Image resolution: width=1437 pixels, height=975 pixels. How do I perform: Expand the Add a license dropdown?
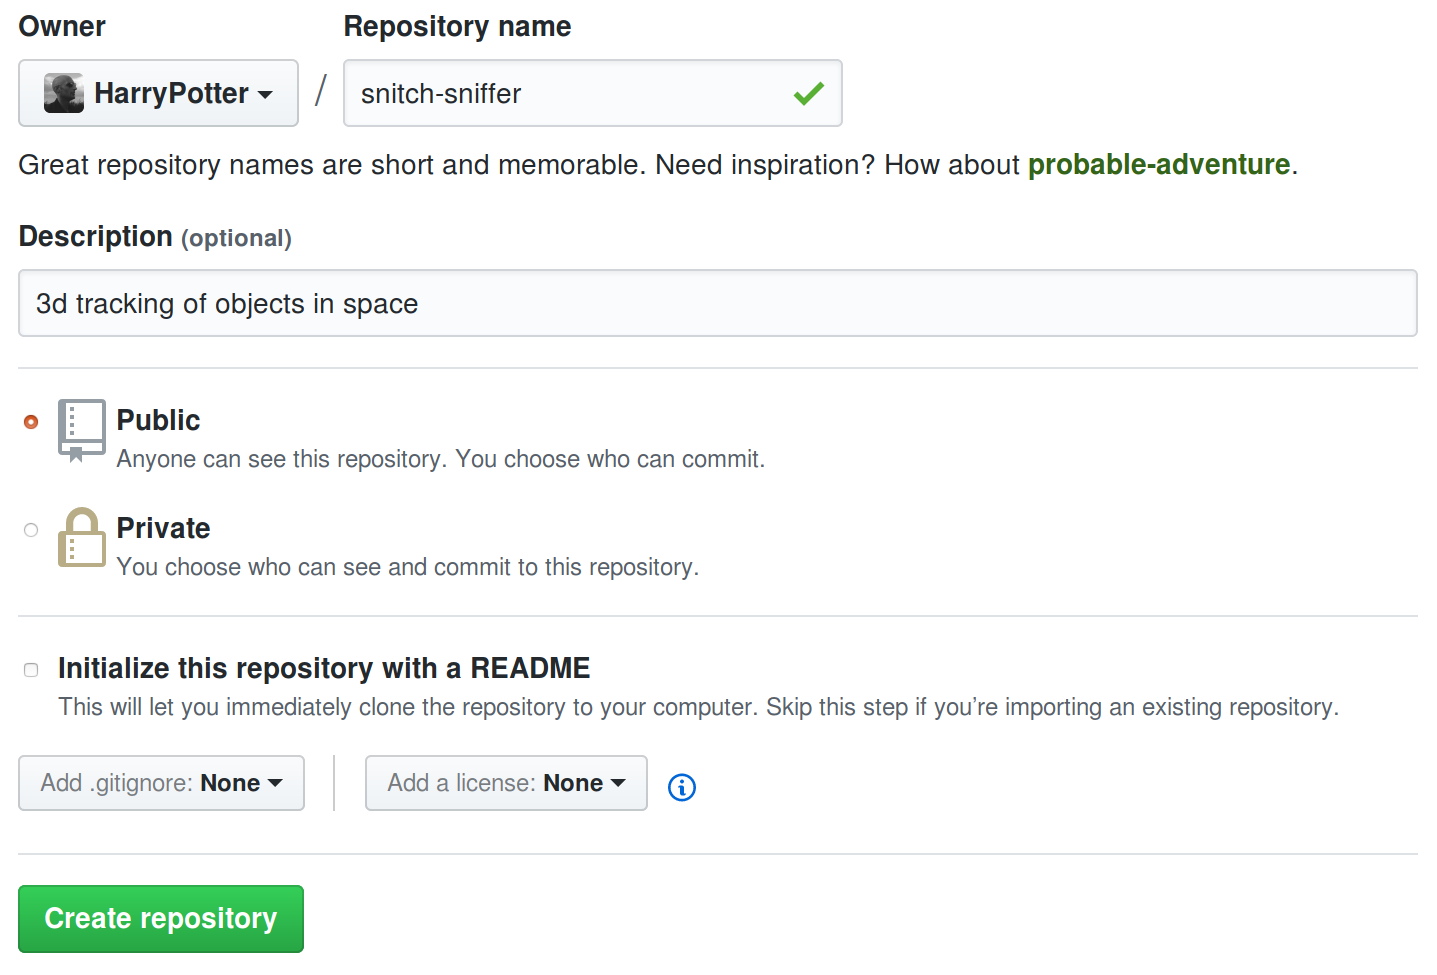pos(506,783)
